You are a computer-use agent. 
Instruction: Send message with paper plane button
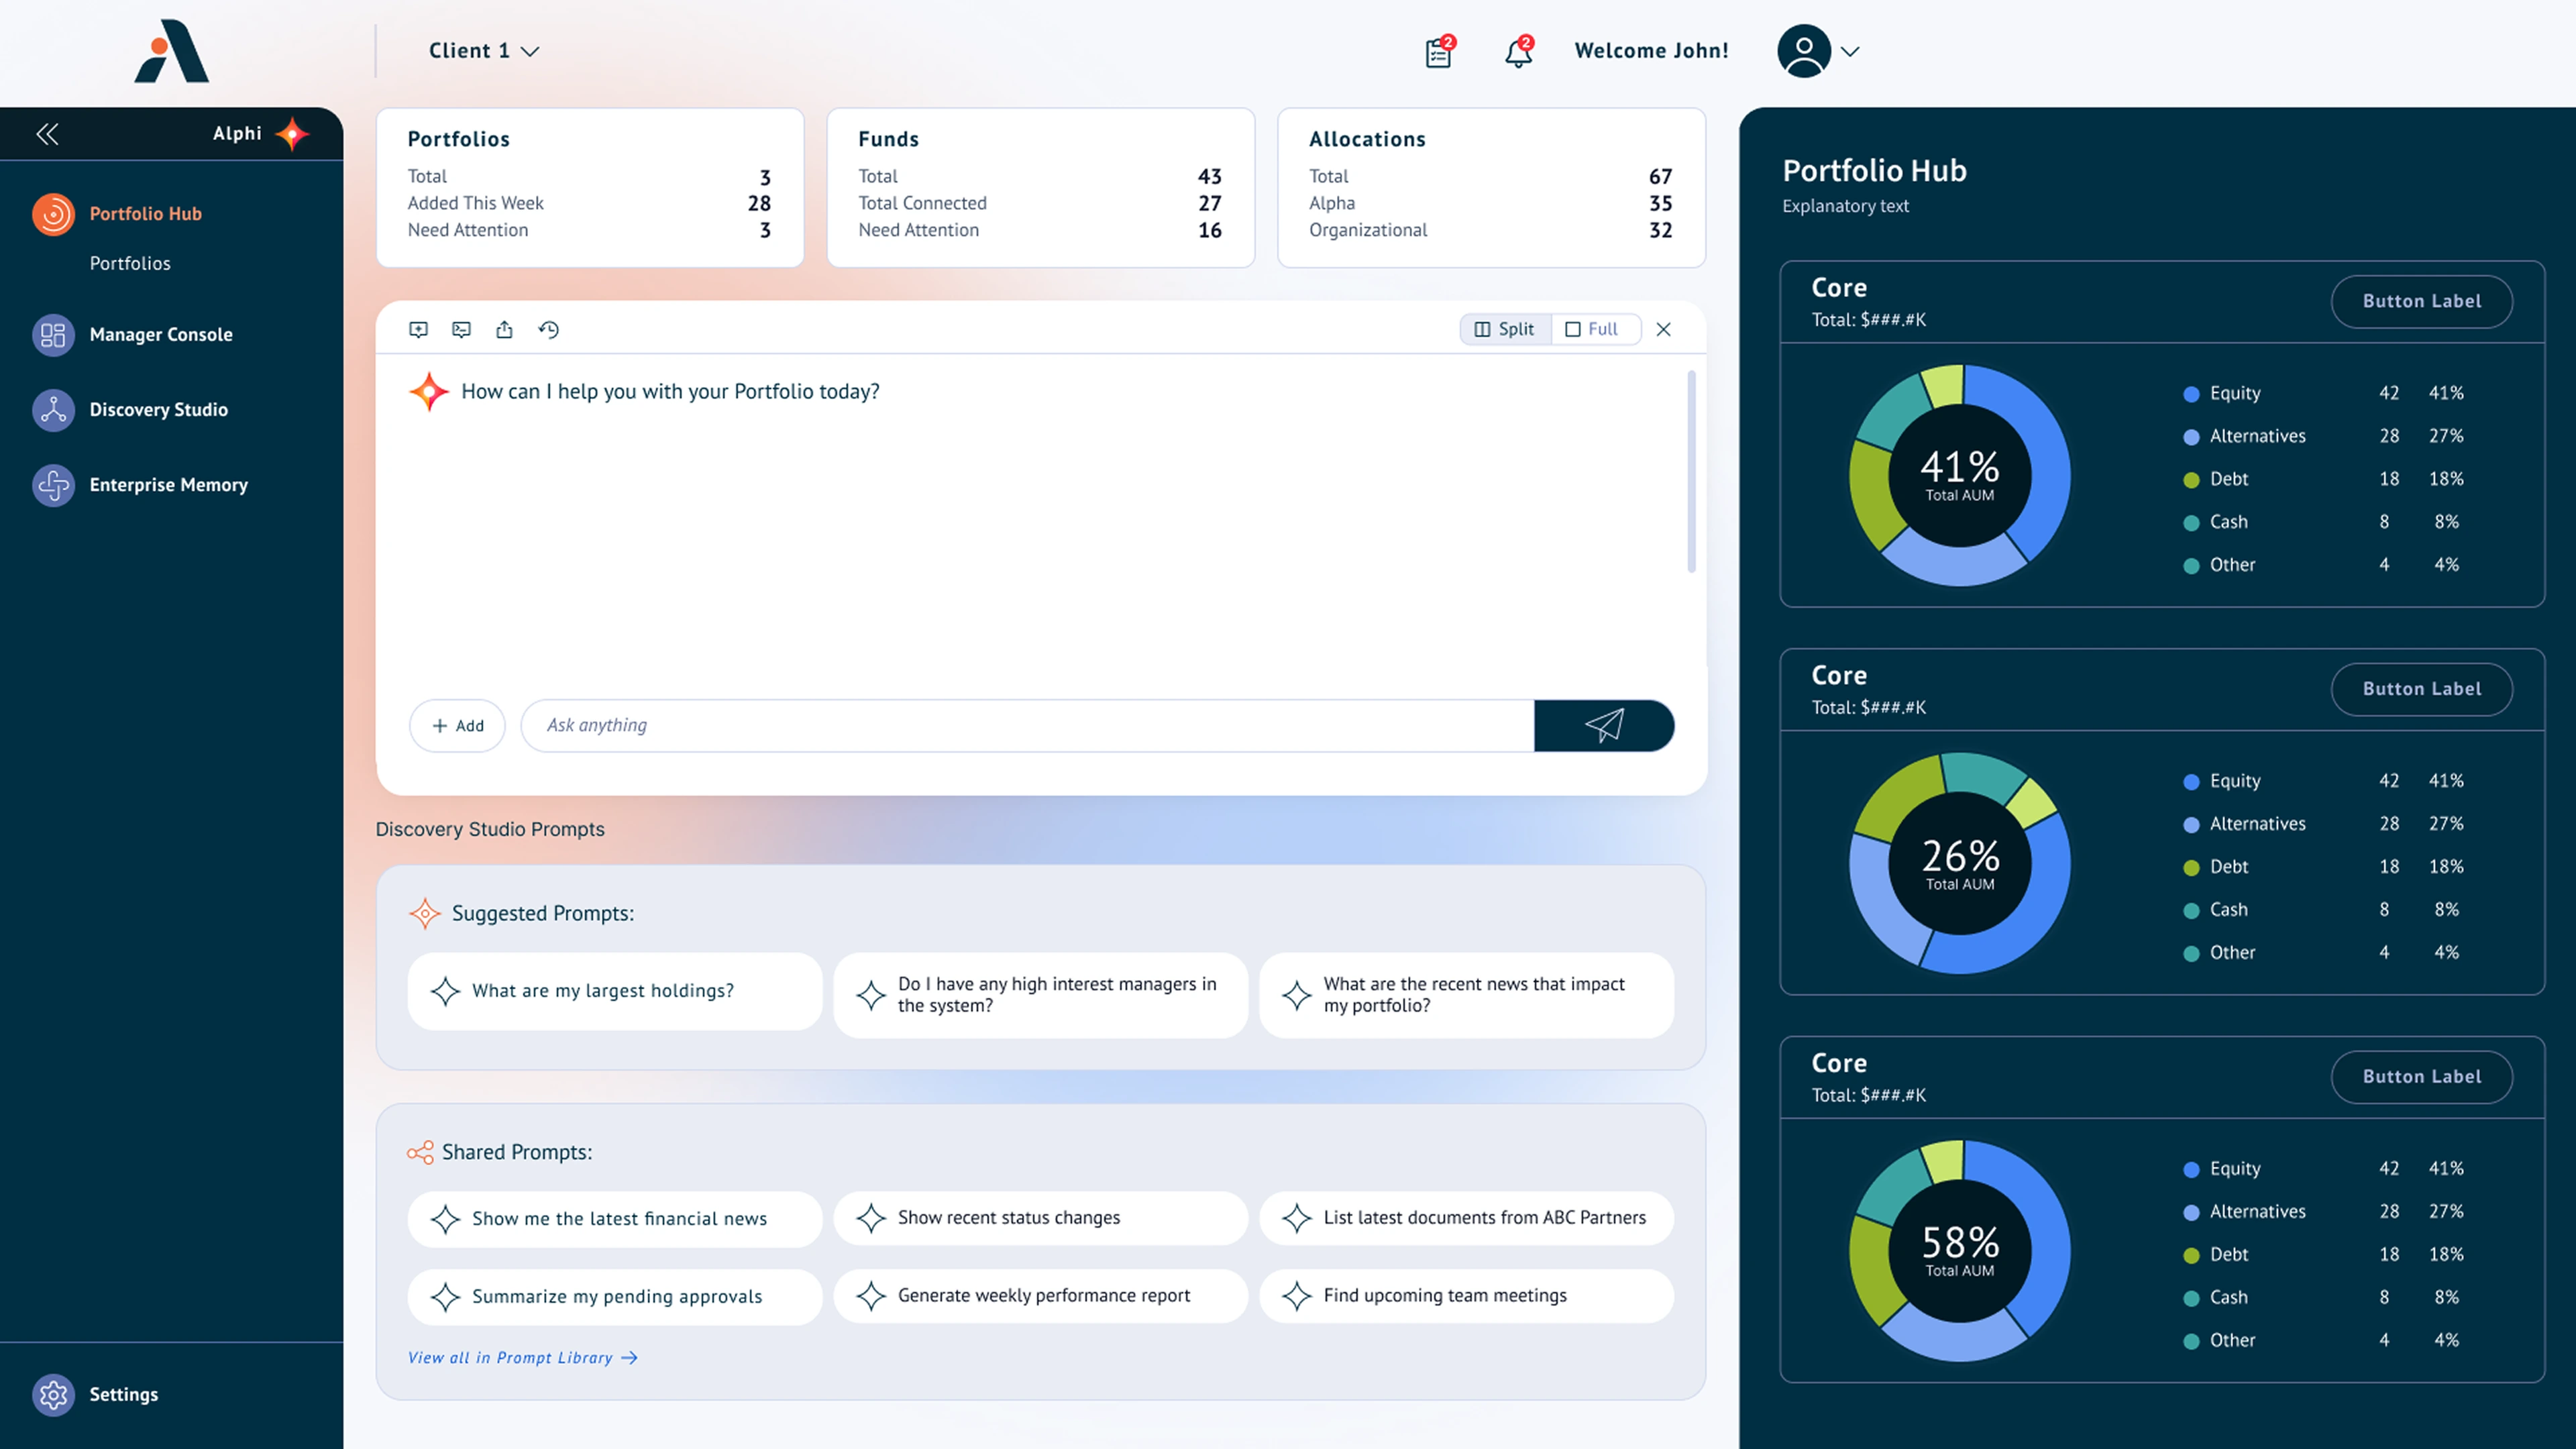(x=1604, y=725)
